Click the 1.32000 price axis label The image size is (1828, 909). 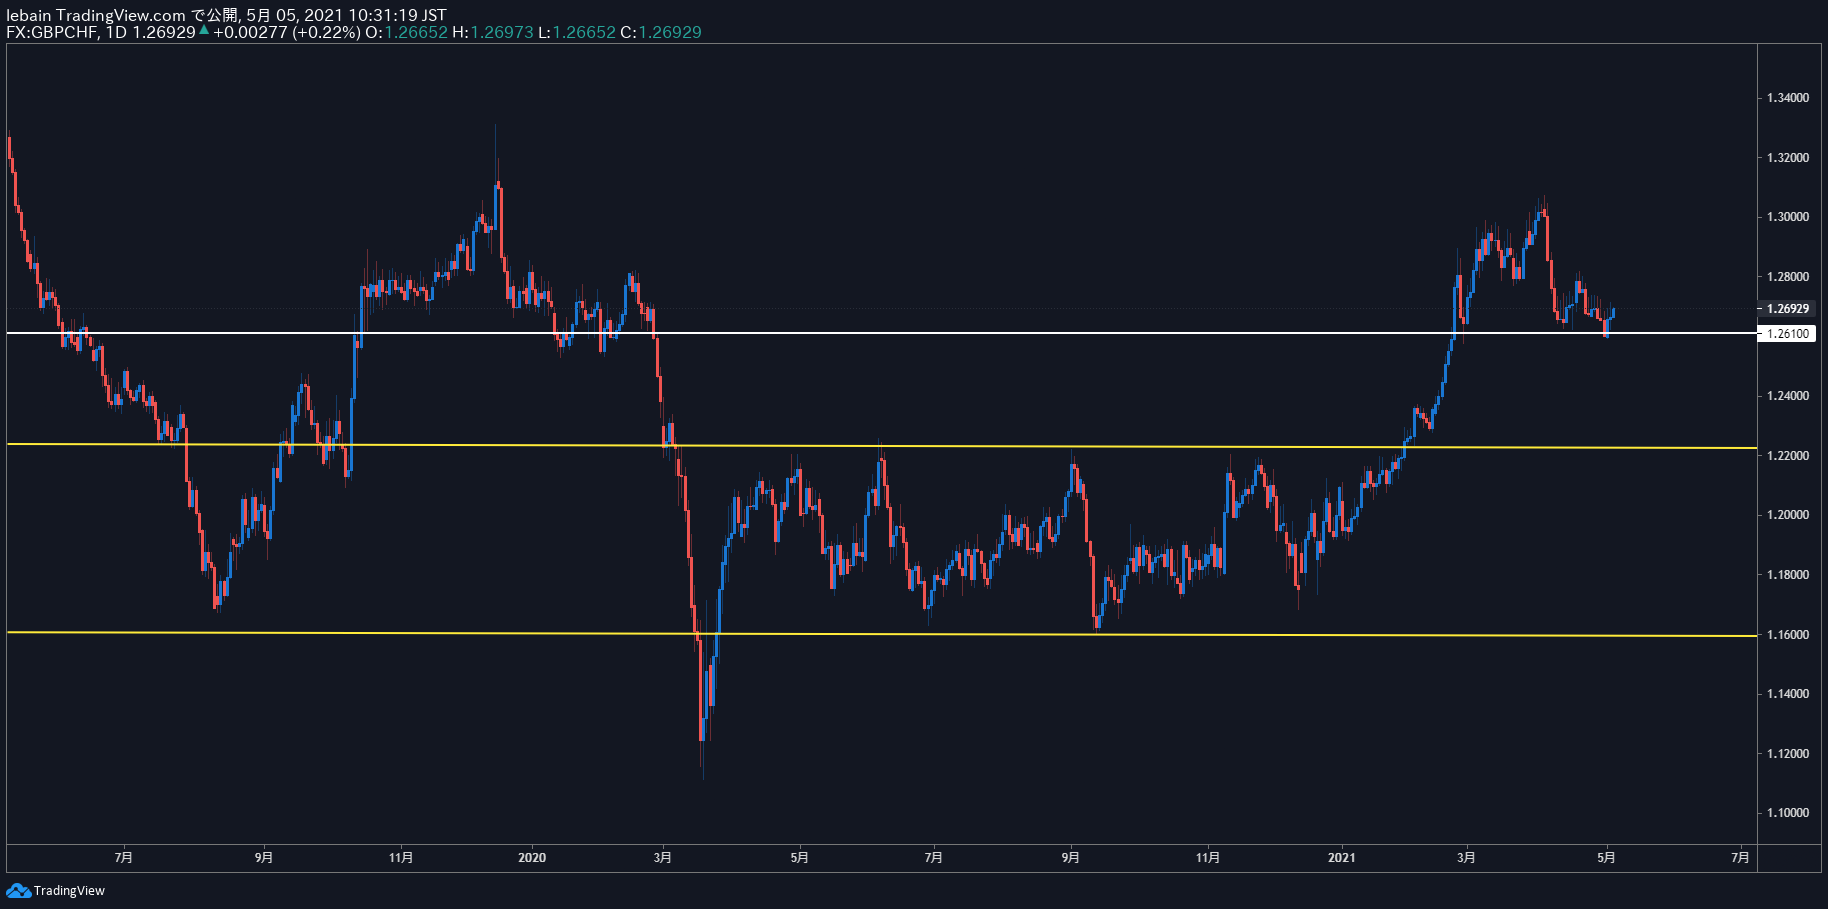pos(1787,158)
